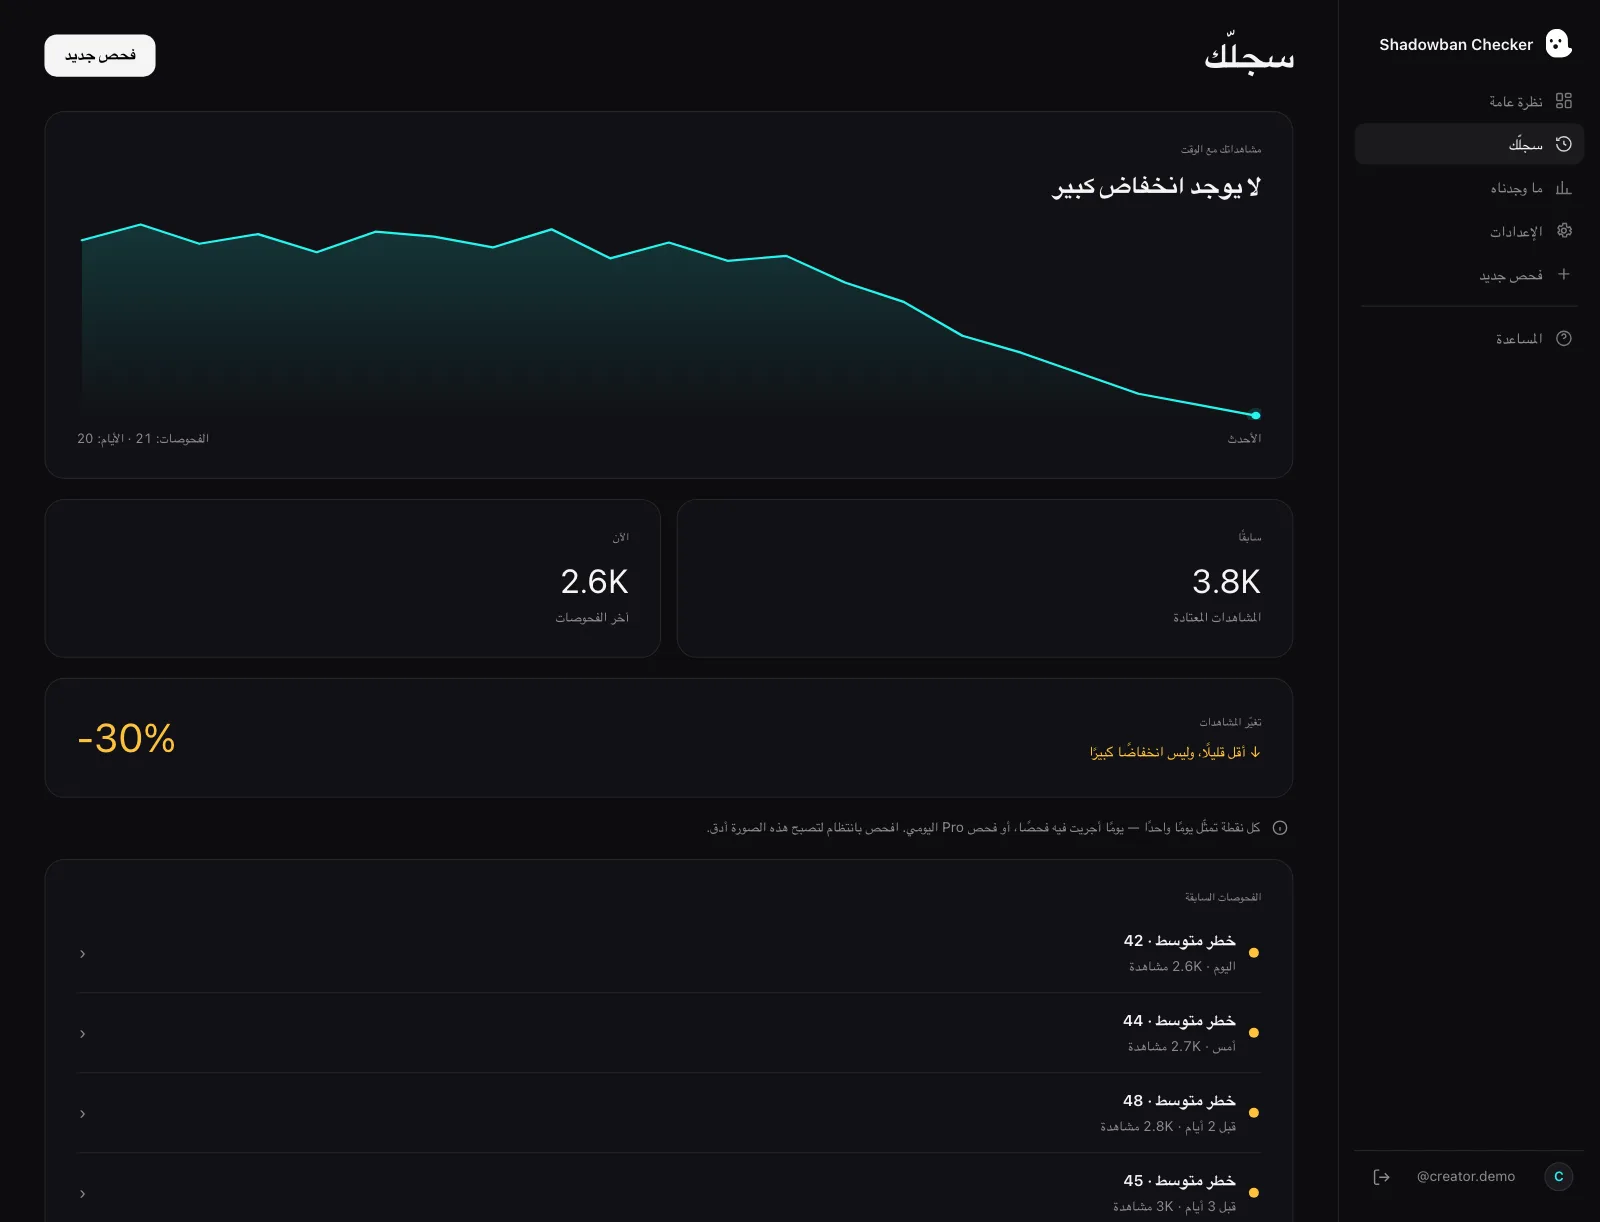
Task: Open the overview grid icon in sidebar
Action: point(1564,101)
